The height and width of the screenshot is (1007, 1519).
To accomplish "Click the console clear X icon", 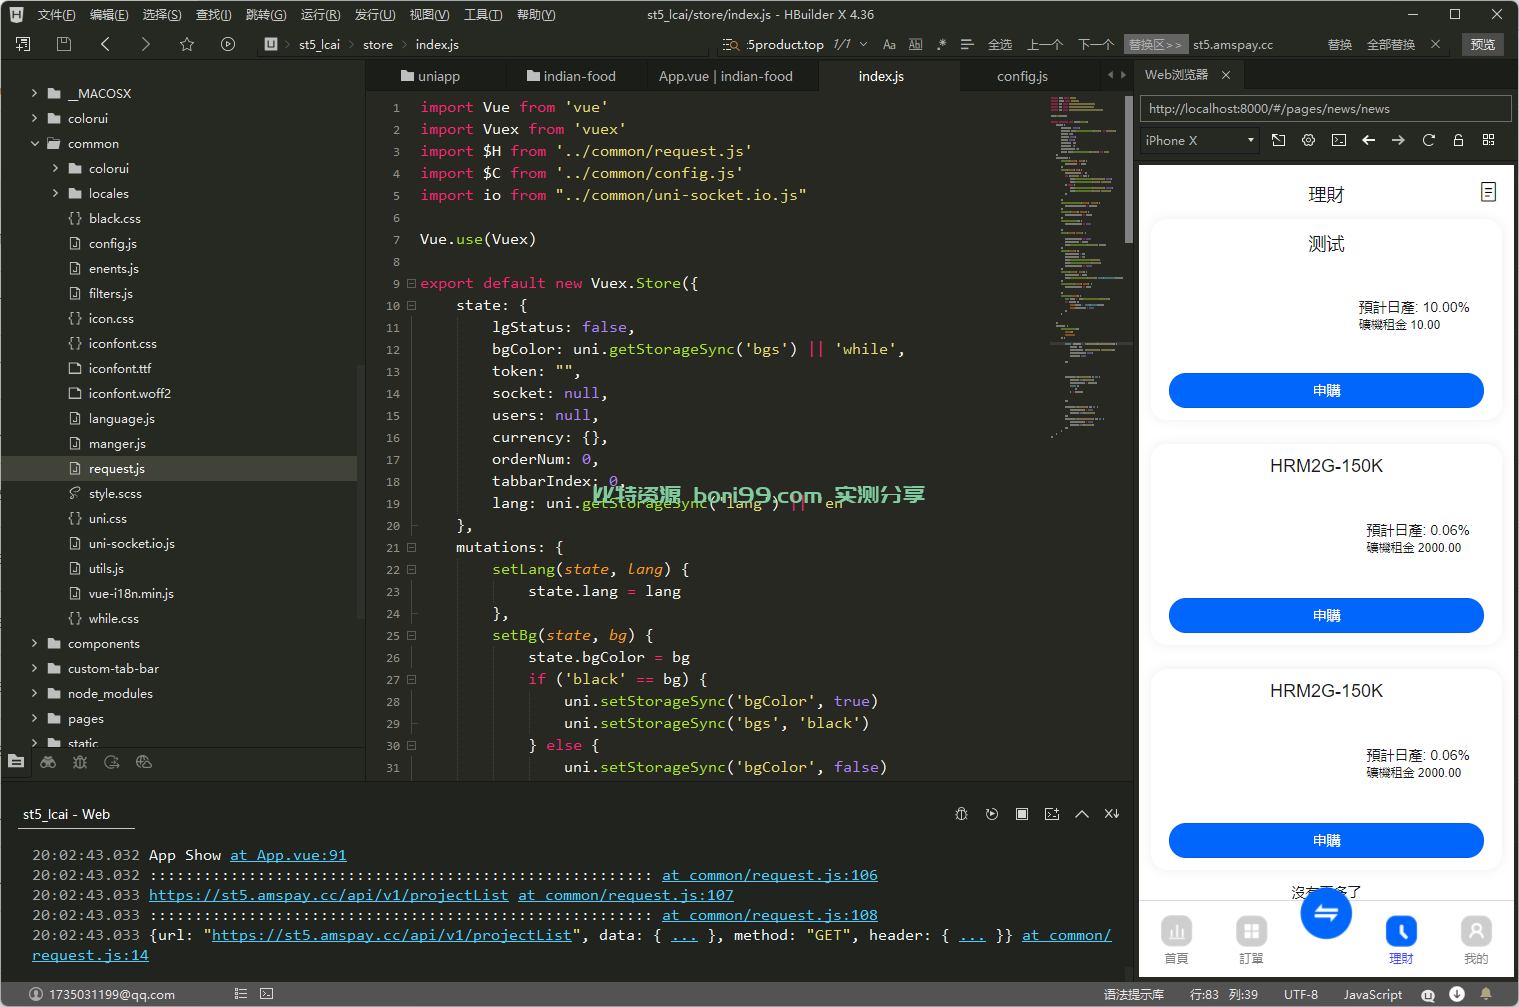I will click(1111, 814).
